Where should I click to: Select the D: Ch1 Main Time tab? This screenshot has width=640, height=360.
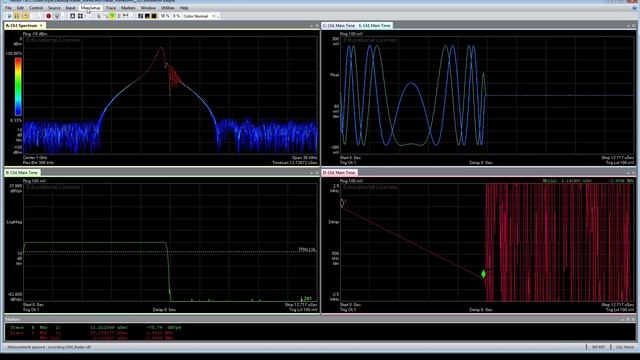339,173
